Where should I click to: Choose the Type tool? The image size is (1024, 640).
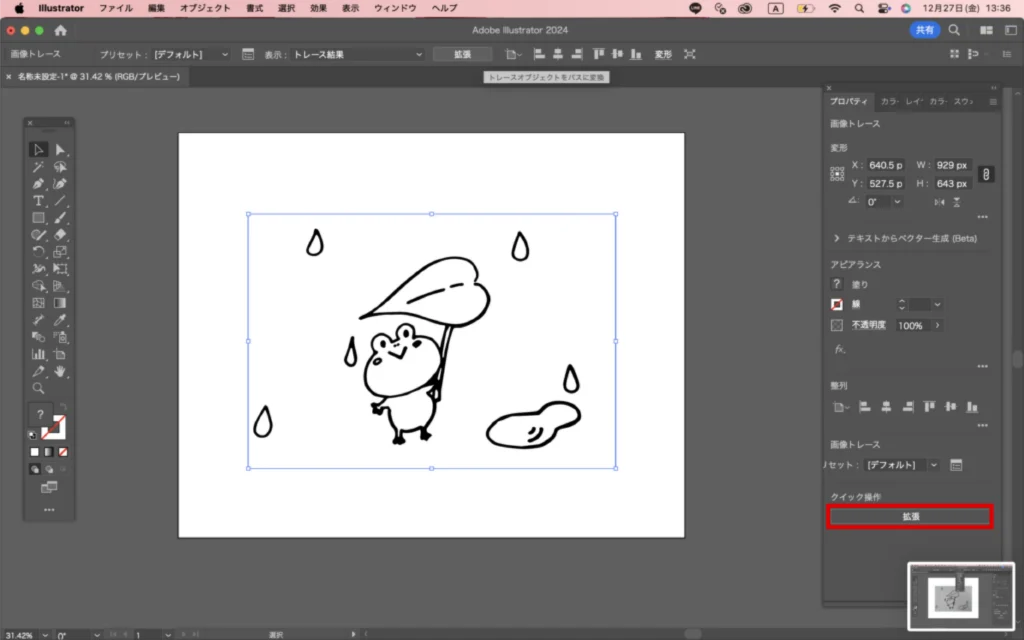click(x=39, y=201)
